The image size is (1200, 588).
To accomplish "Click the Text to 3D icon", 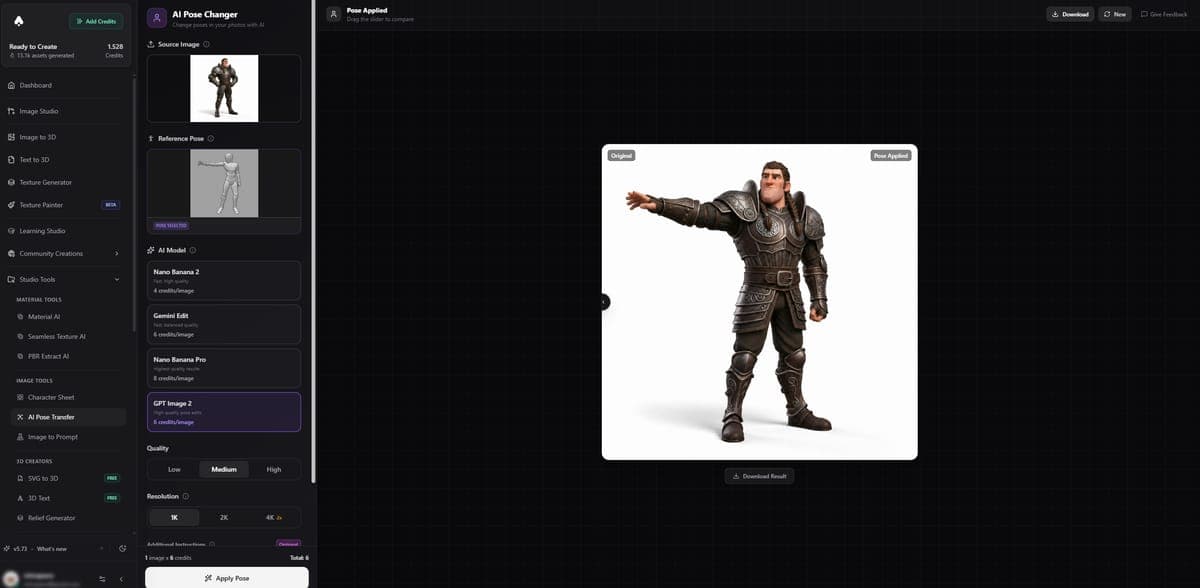I will tap(11, 159).
